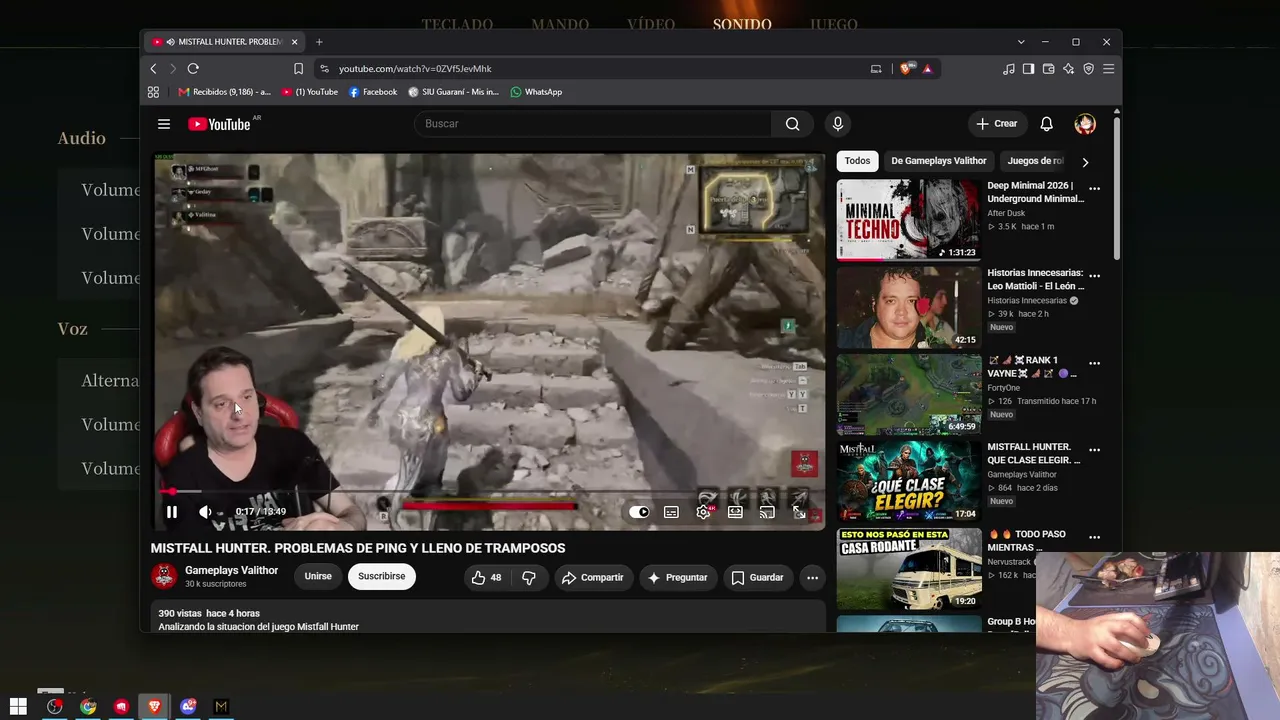The height and width of the screenshot is (720, 1280).
Task: Open options for RANK 1 VAYNE video
Action: pyautogui.click(x=1094, y=363)
